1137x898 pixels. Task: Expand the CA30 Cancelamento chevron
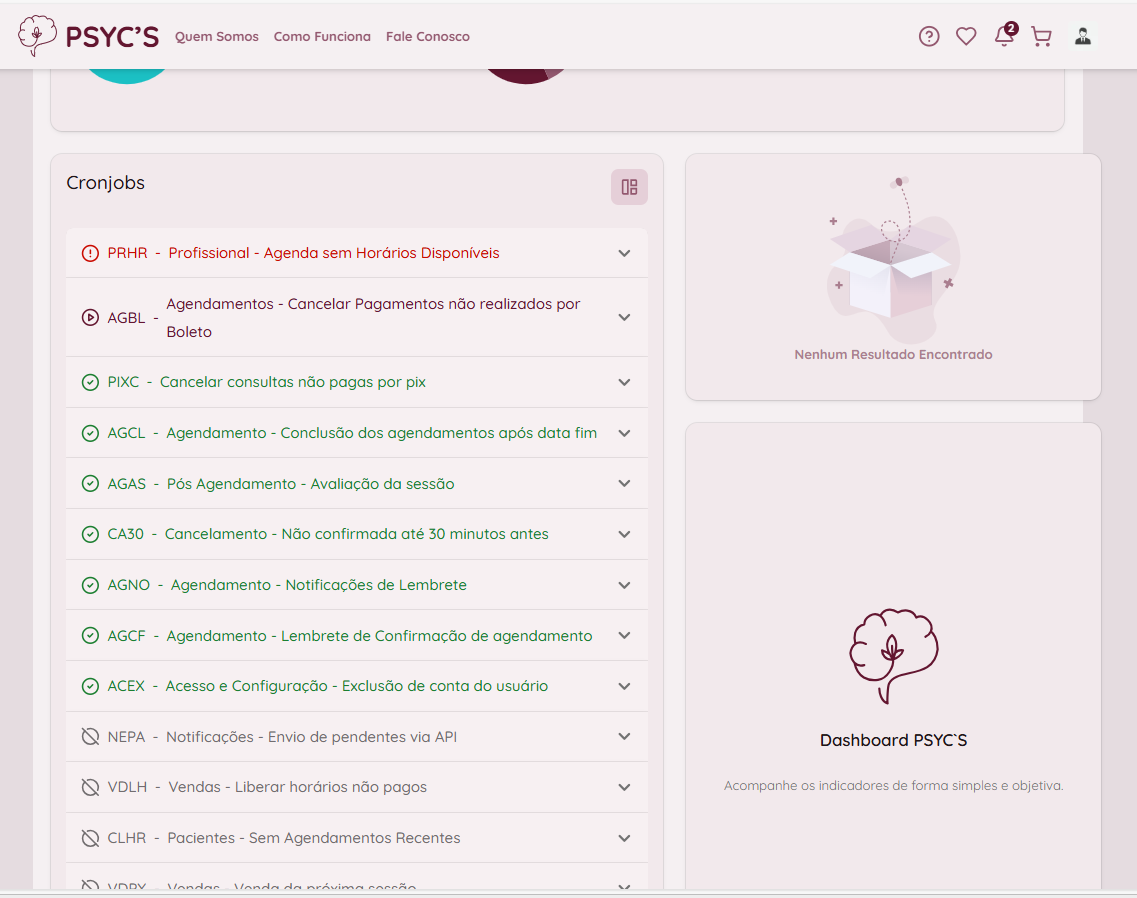point(624,534)
